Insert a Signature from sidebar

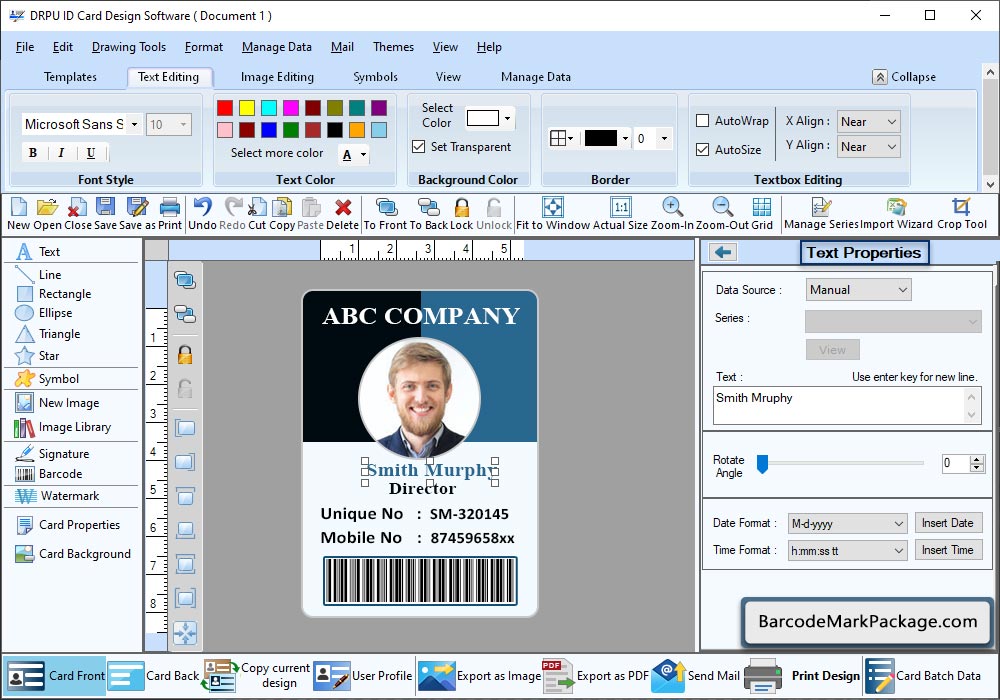(52, 453)
